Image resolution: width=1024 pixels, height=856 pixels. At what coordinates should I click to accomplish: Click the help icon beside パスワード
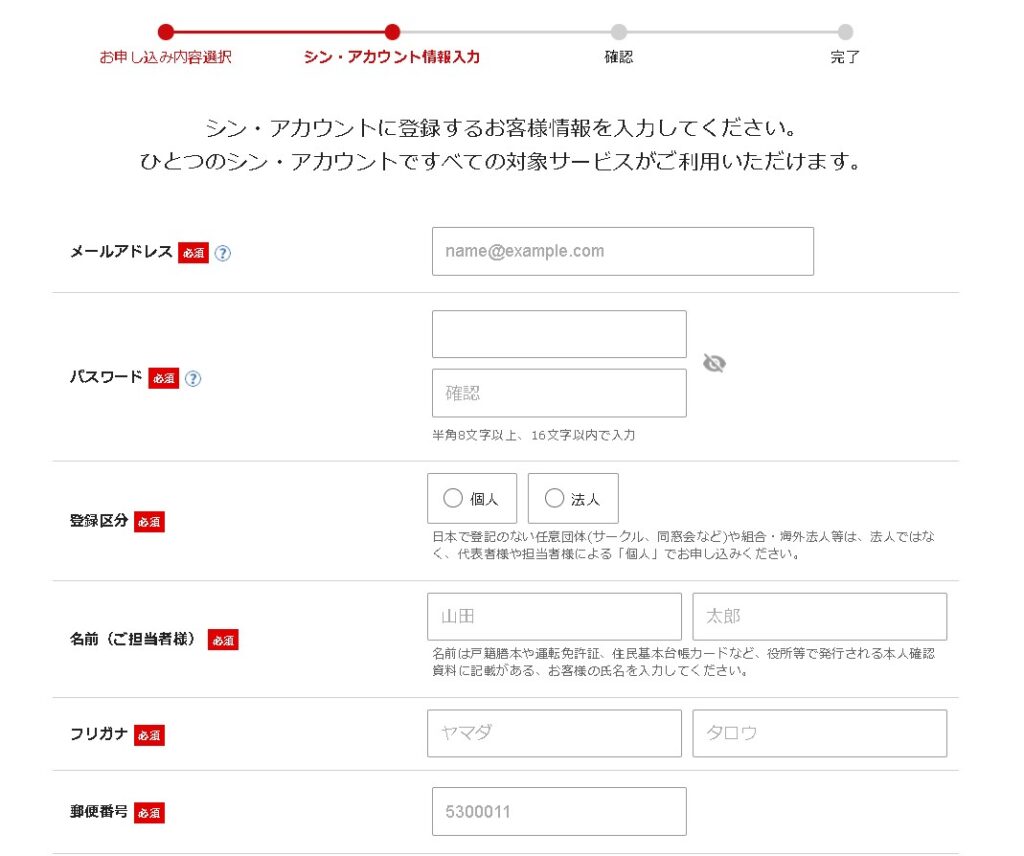point(193,379)
